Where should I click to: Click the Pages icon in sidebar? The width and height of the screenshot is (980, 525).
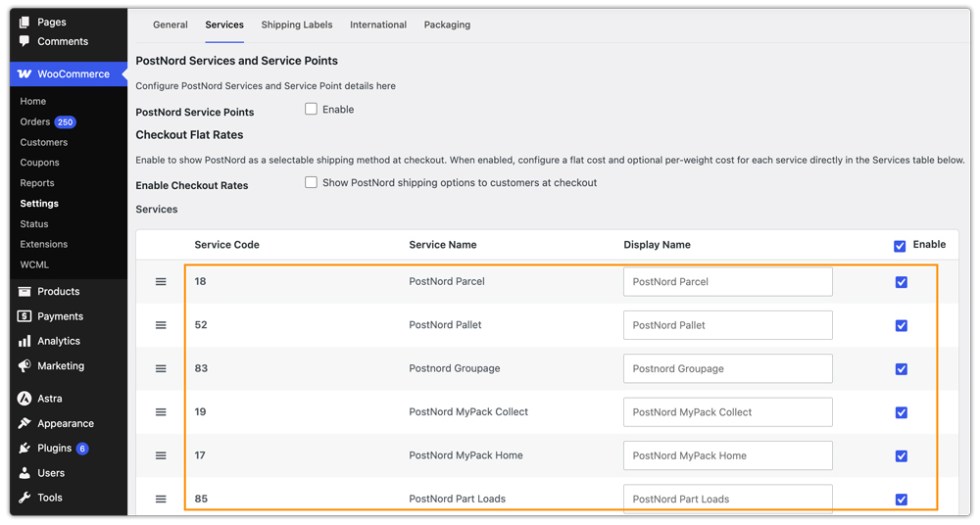point(24,22)
